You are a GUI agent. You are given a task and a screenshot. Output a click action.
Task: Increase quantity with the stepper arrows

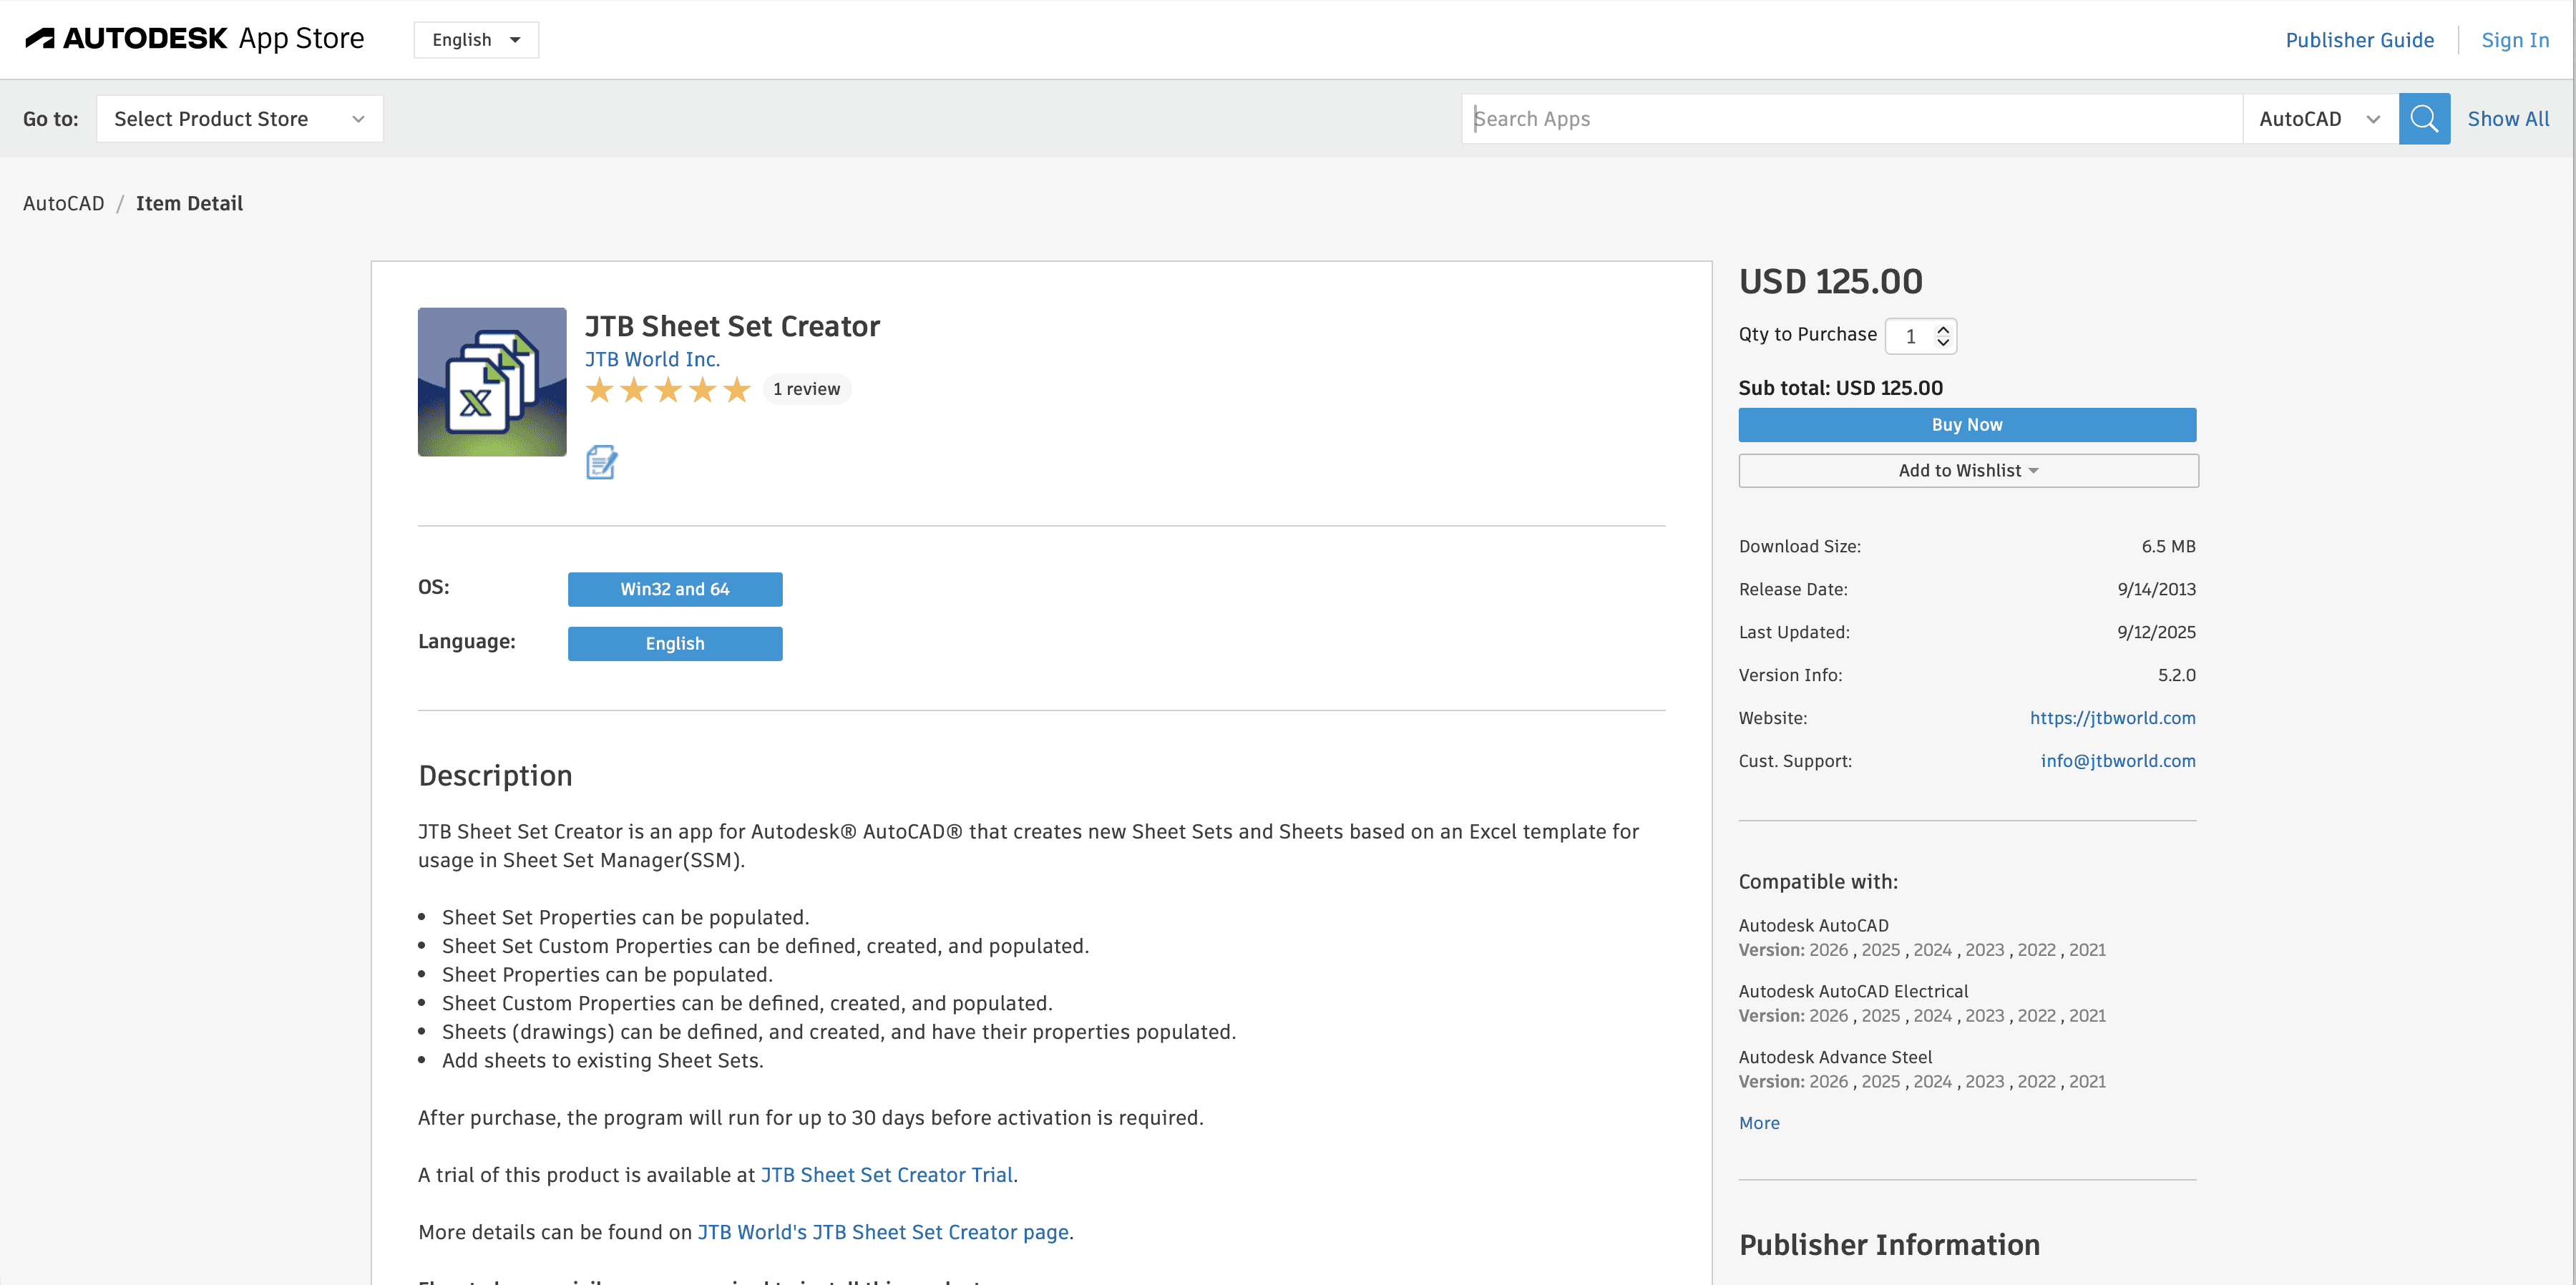tap(1943, 329)
